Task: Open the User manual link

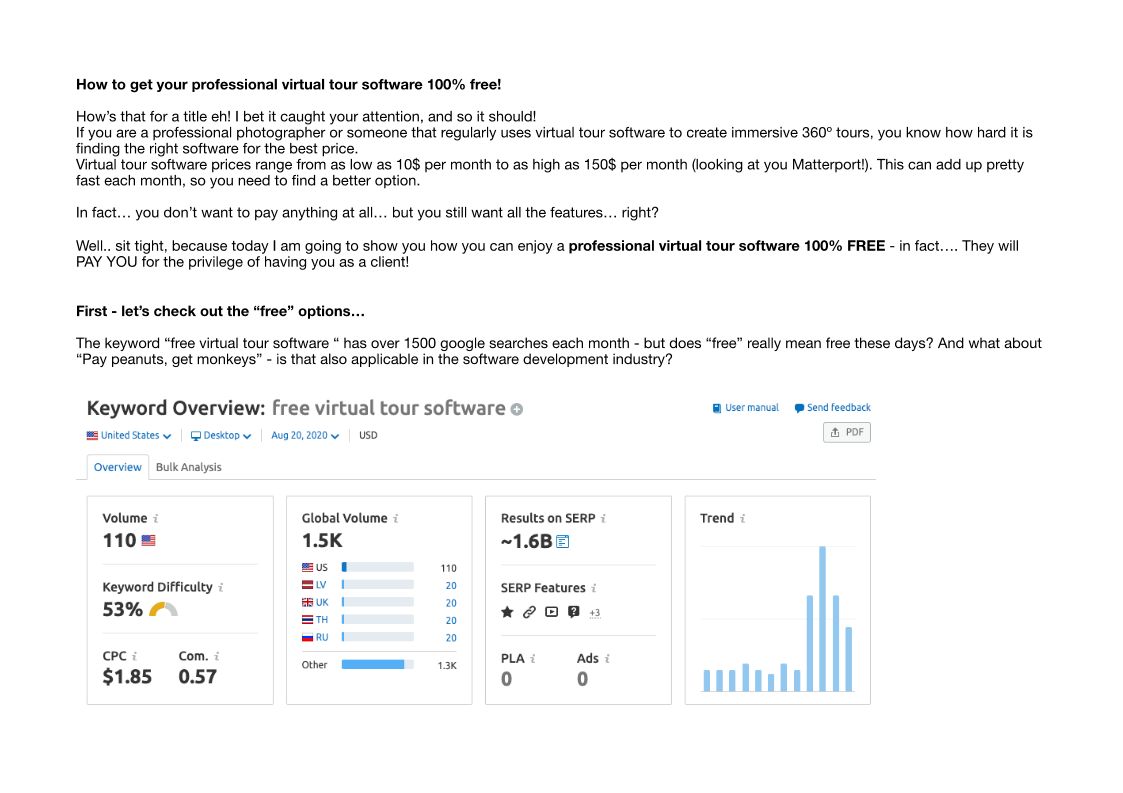Action: pos(746,408)
